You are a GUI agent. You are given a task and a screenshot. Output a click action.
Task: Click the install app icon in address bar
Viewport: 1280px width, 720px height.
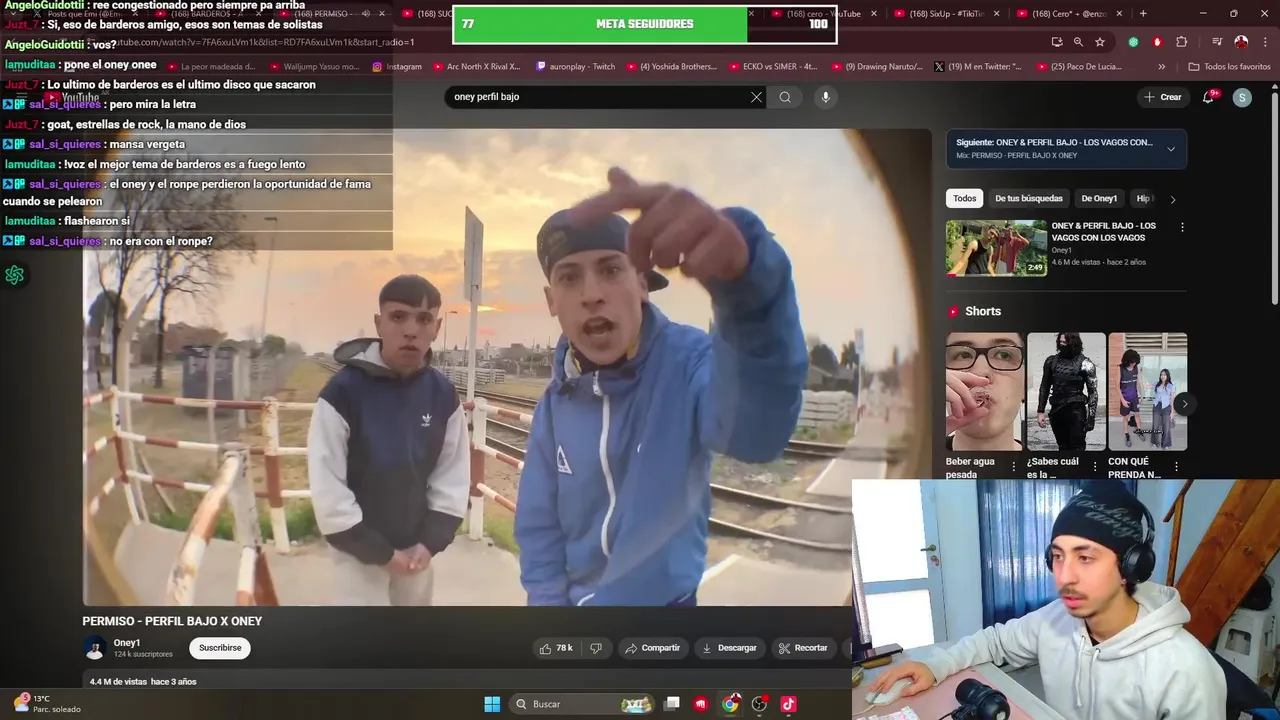point(1057,42)
